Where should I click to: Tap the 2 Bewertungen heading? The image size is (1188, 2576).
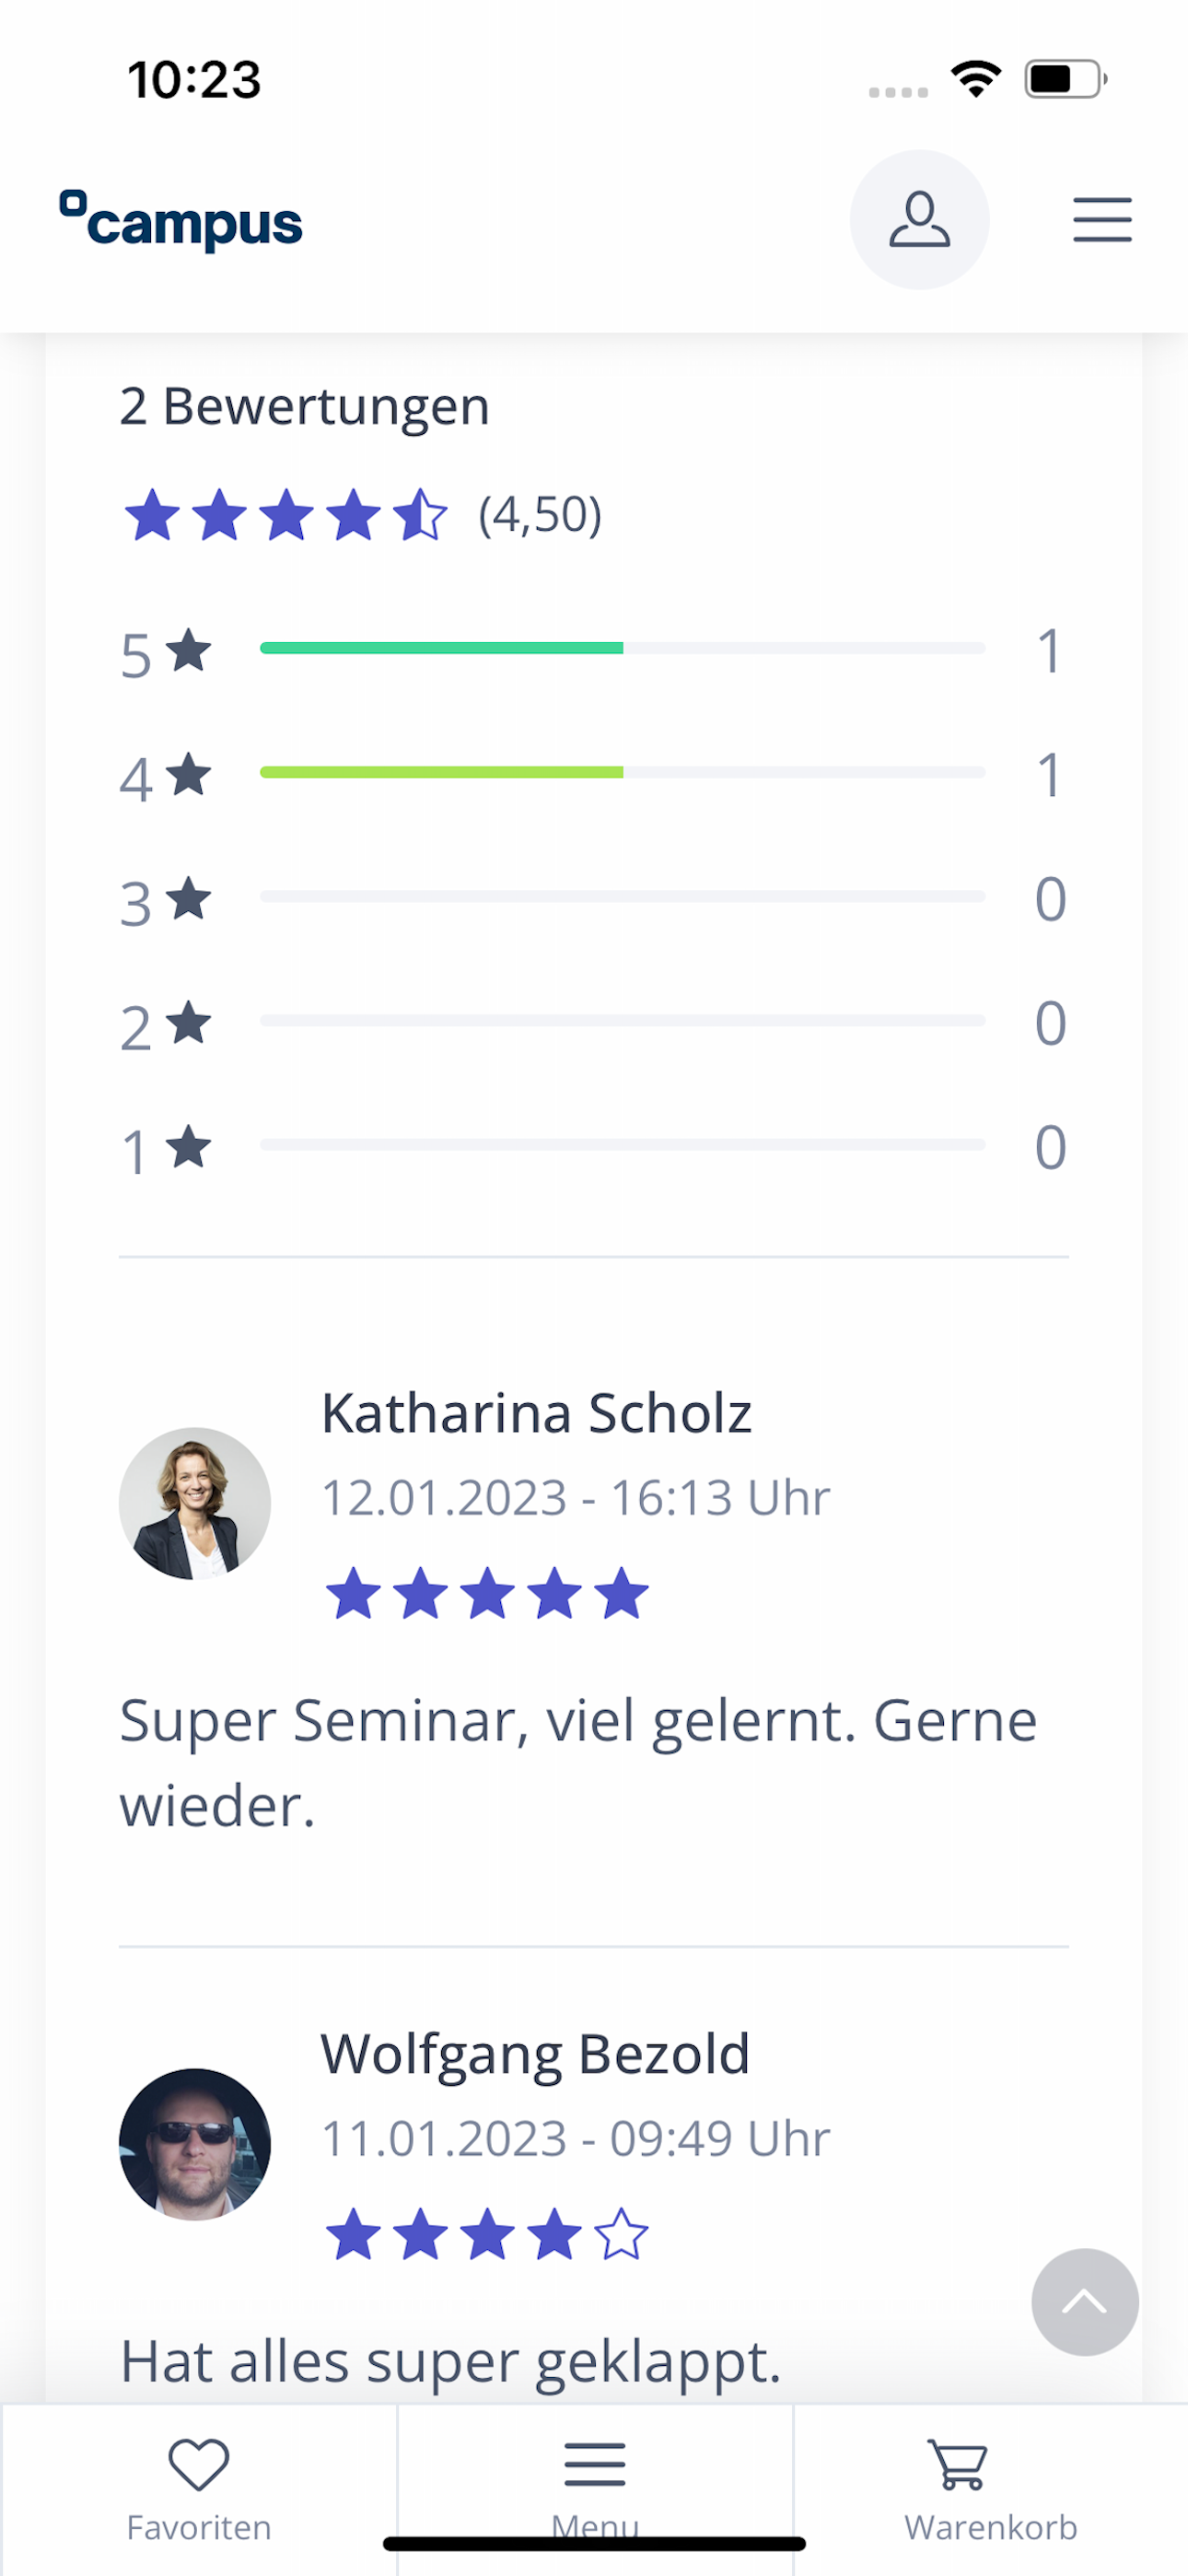click(x=305, y=407)
